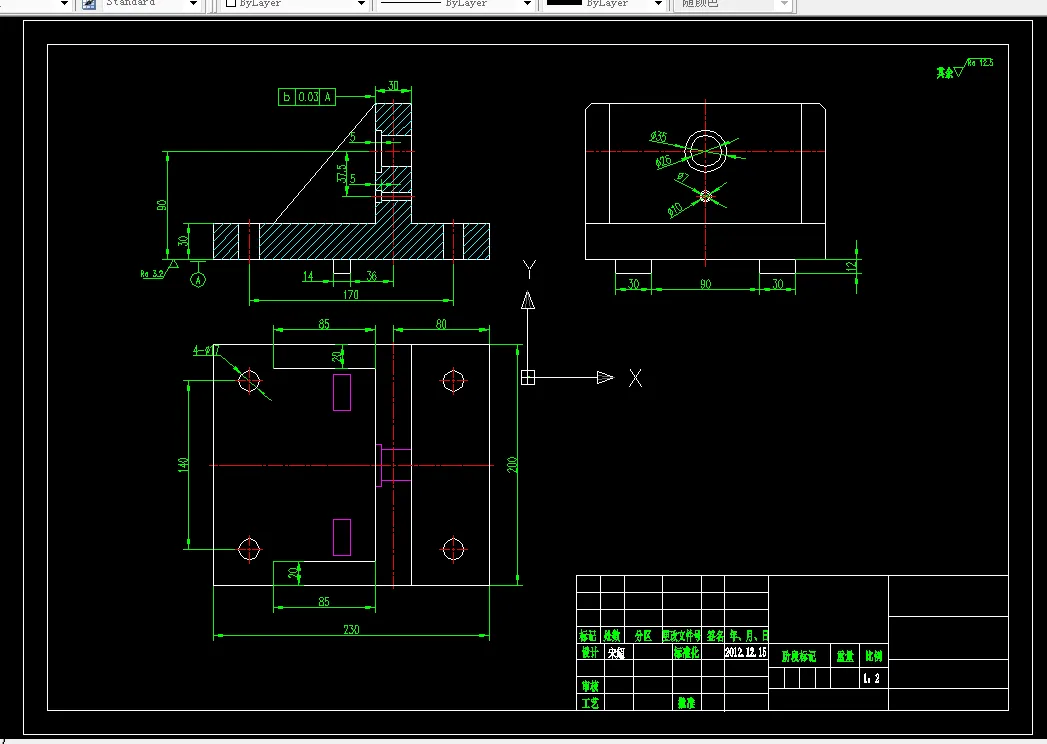Click the 重量 cell in title block
Viewport: 1047px width, 744px height.
(x=845, y=657)
